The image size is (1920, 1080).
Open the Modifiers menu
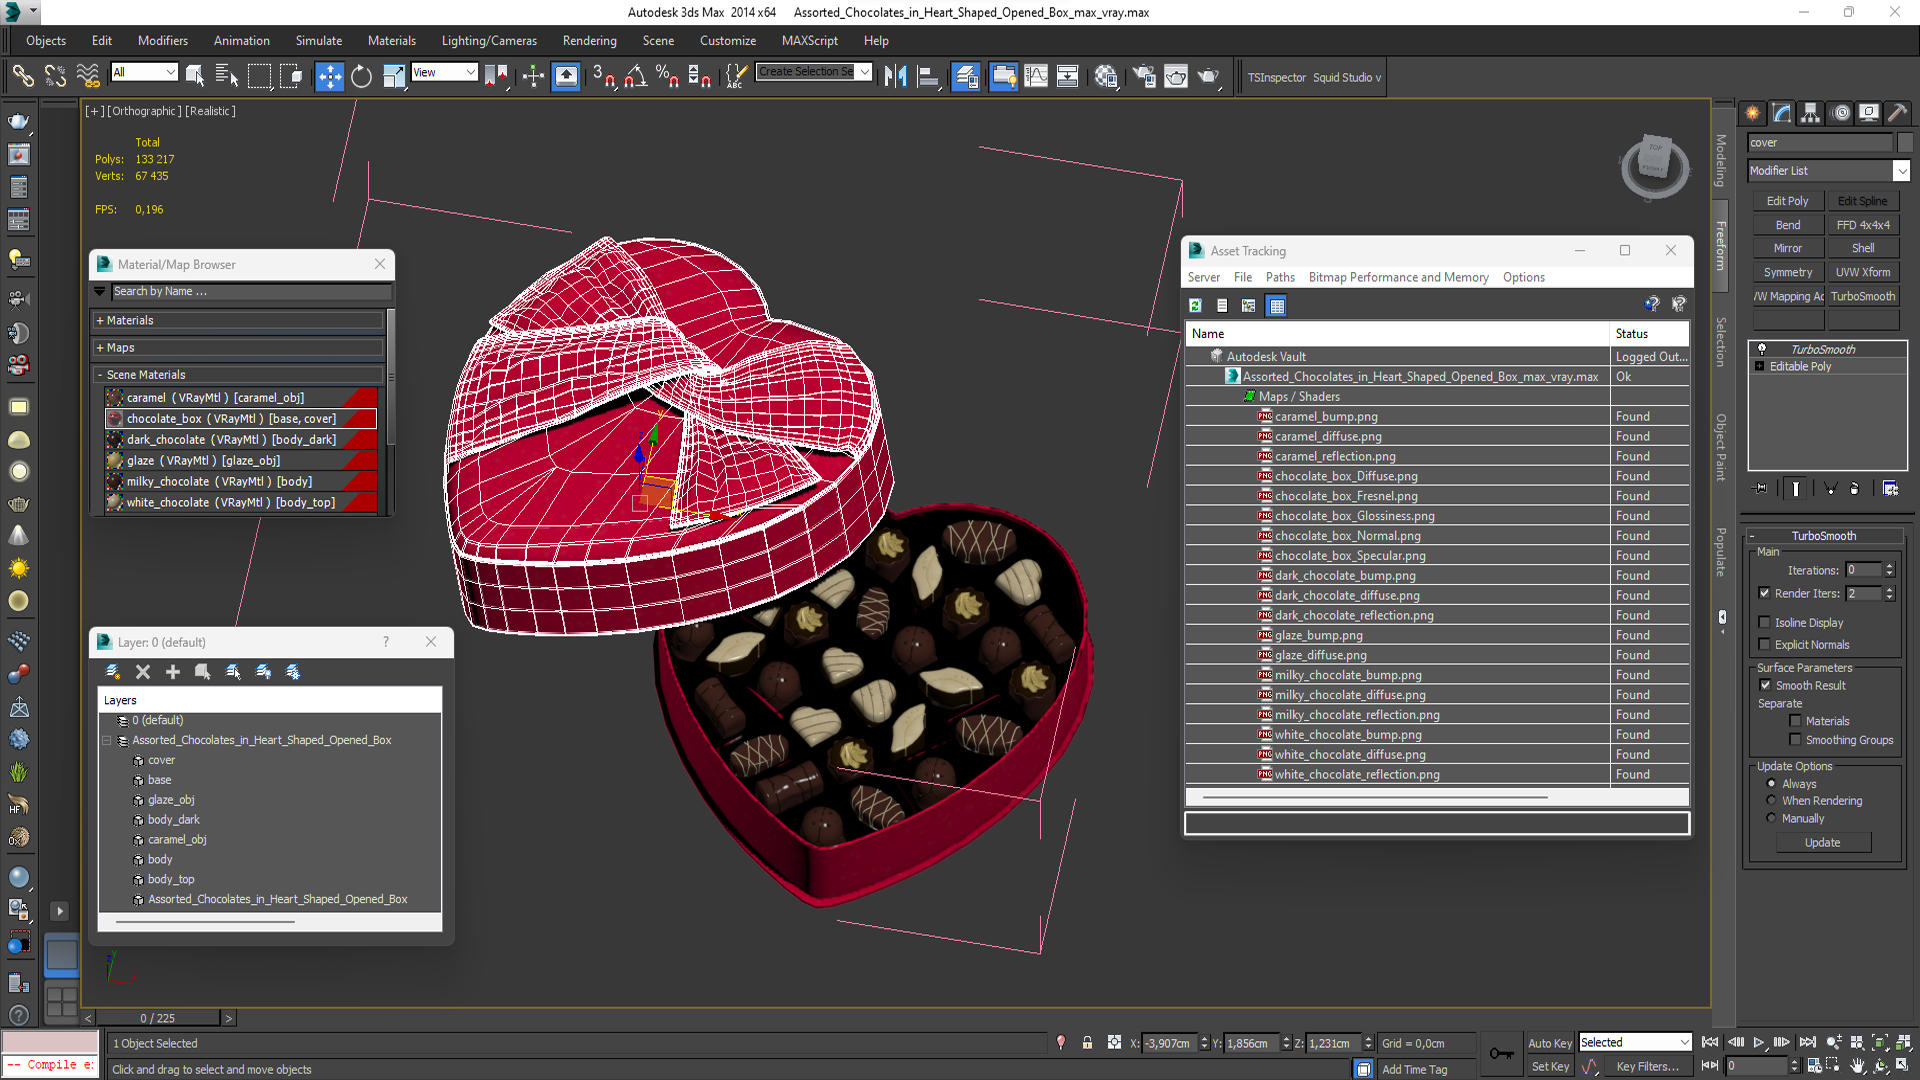click(x=163, y=41)
